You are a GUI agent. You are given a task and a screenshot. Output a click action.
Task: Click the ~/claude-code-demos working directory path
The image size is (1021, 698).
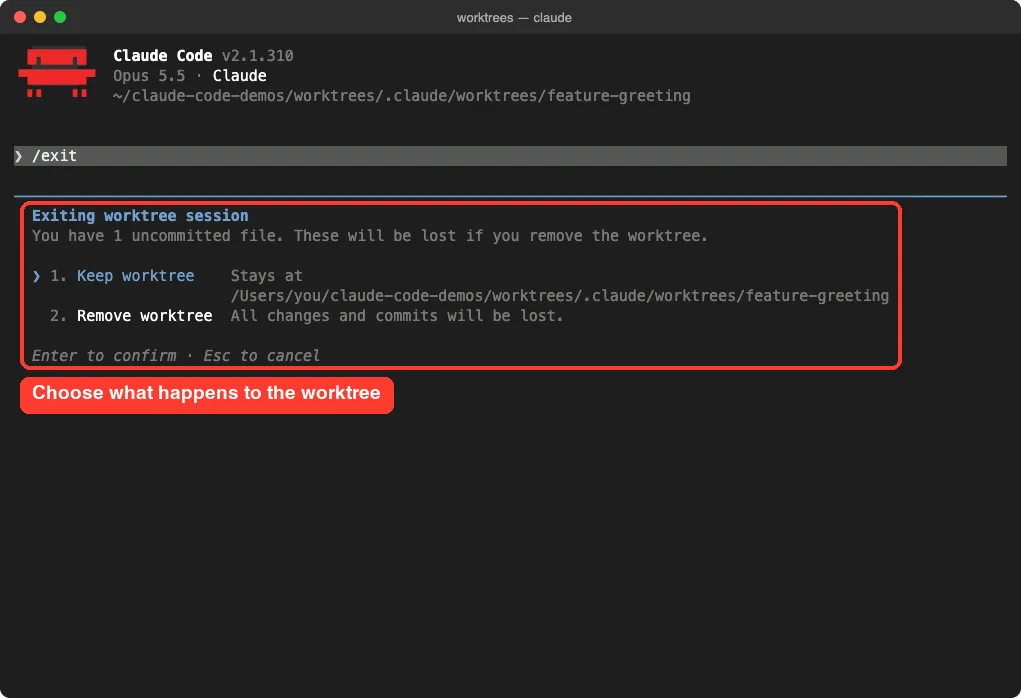[401, 96]
